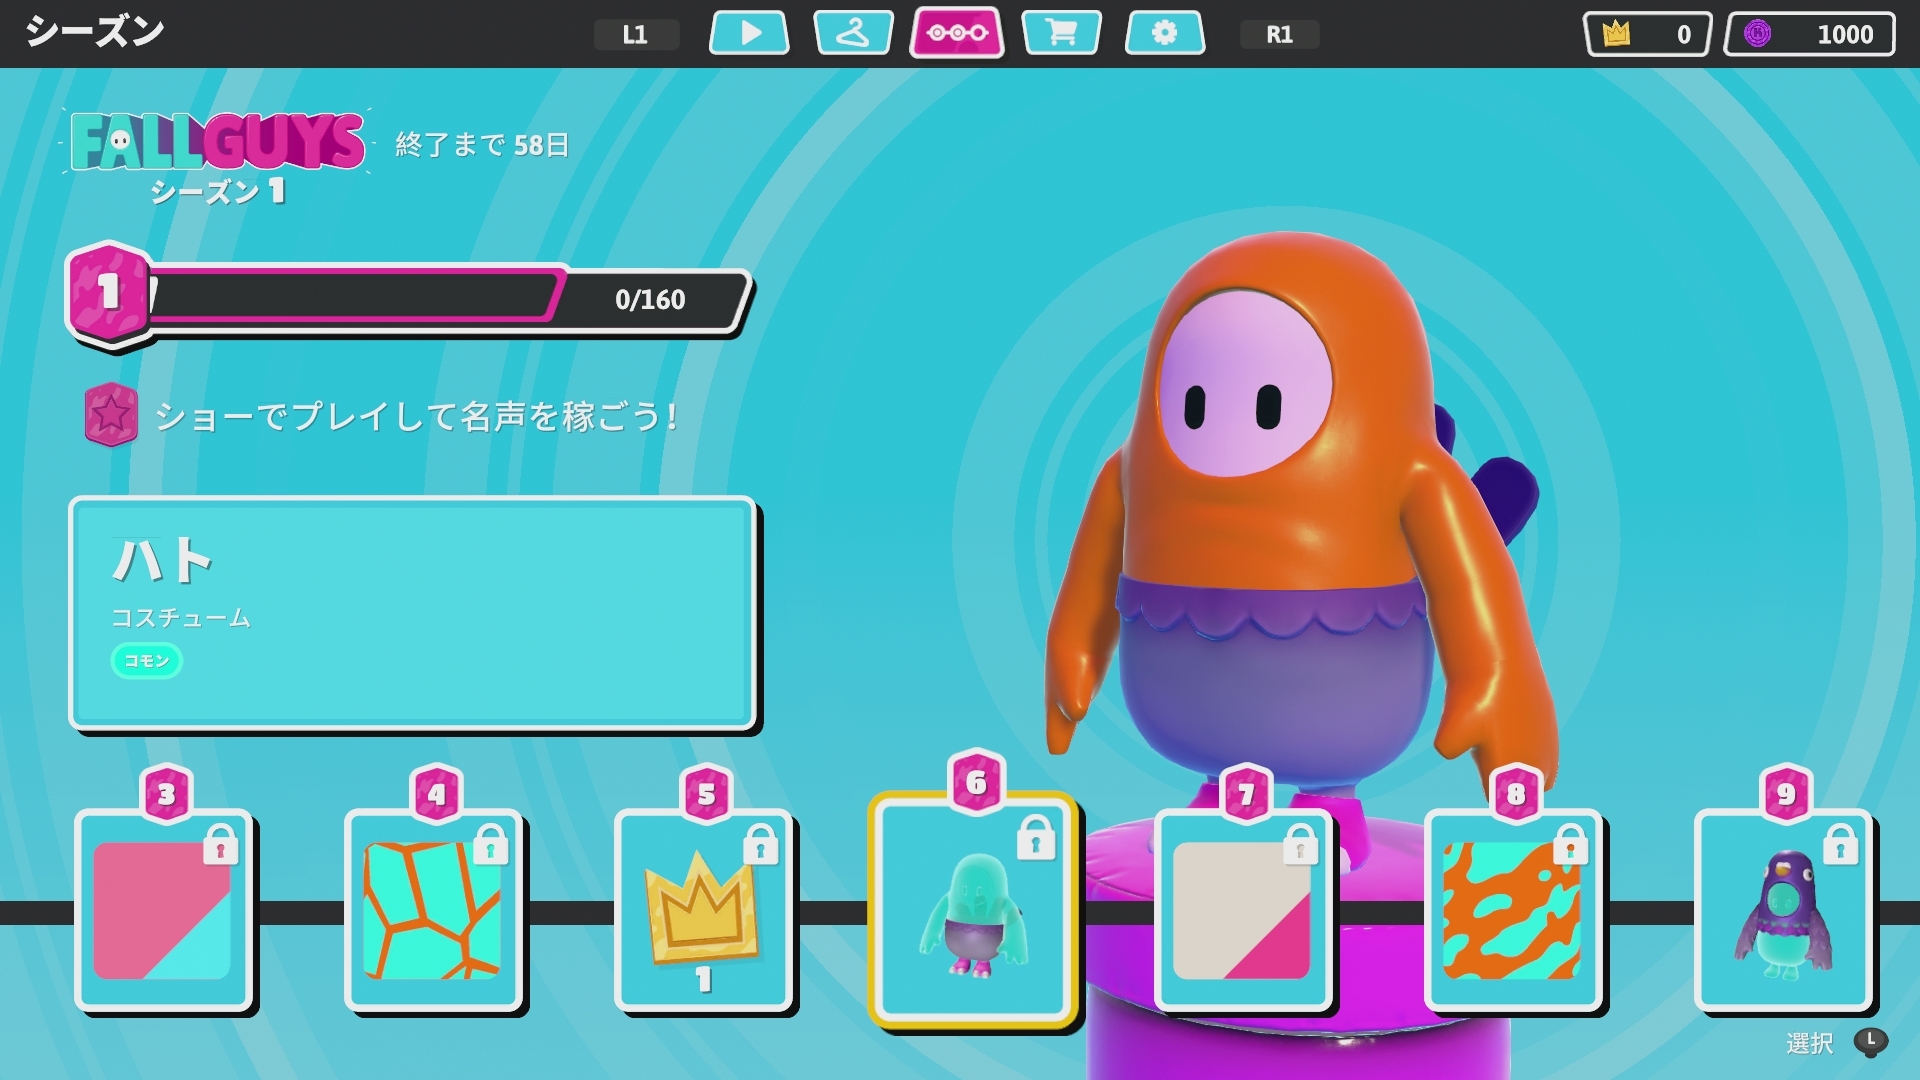
Task: Select level 4 cracked pattern reward
Action: (433, 909)
